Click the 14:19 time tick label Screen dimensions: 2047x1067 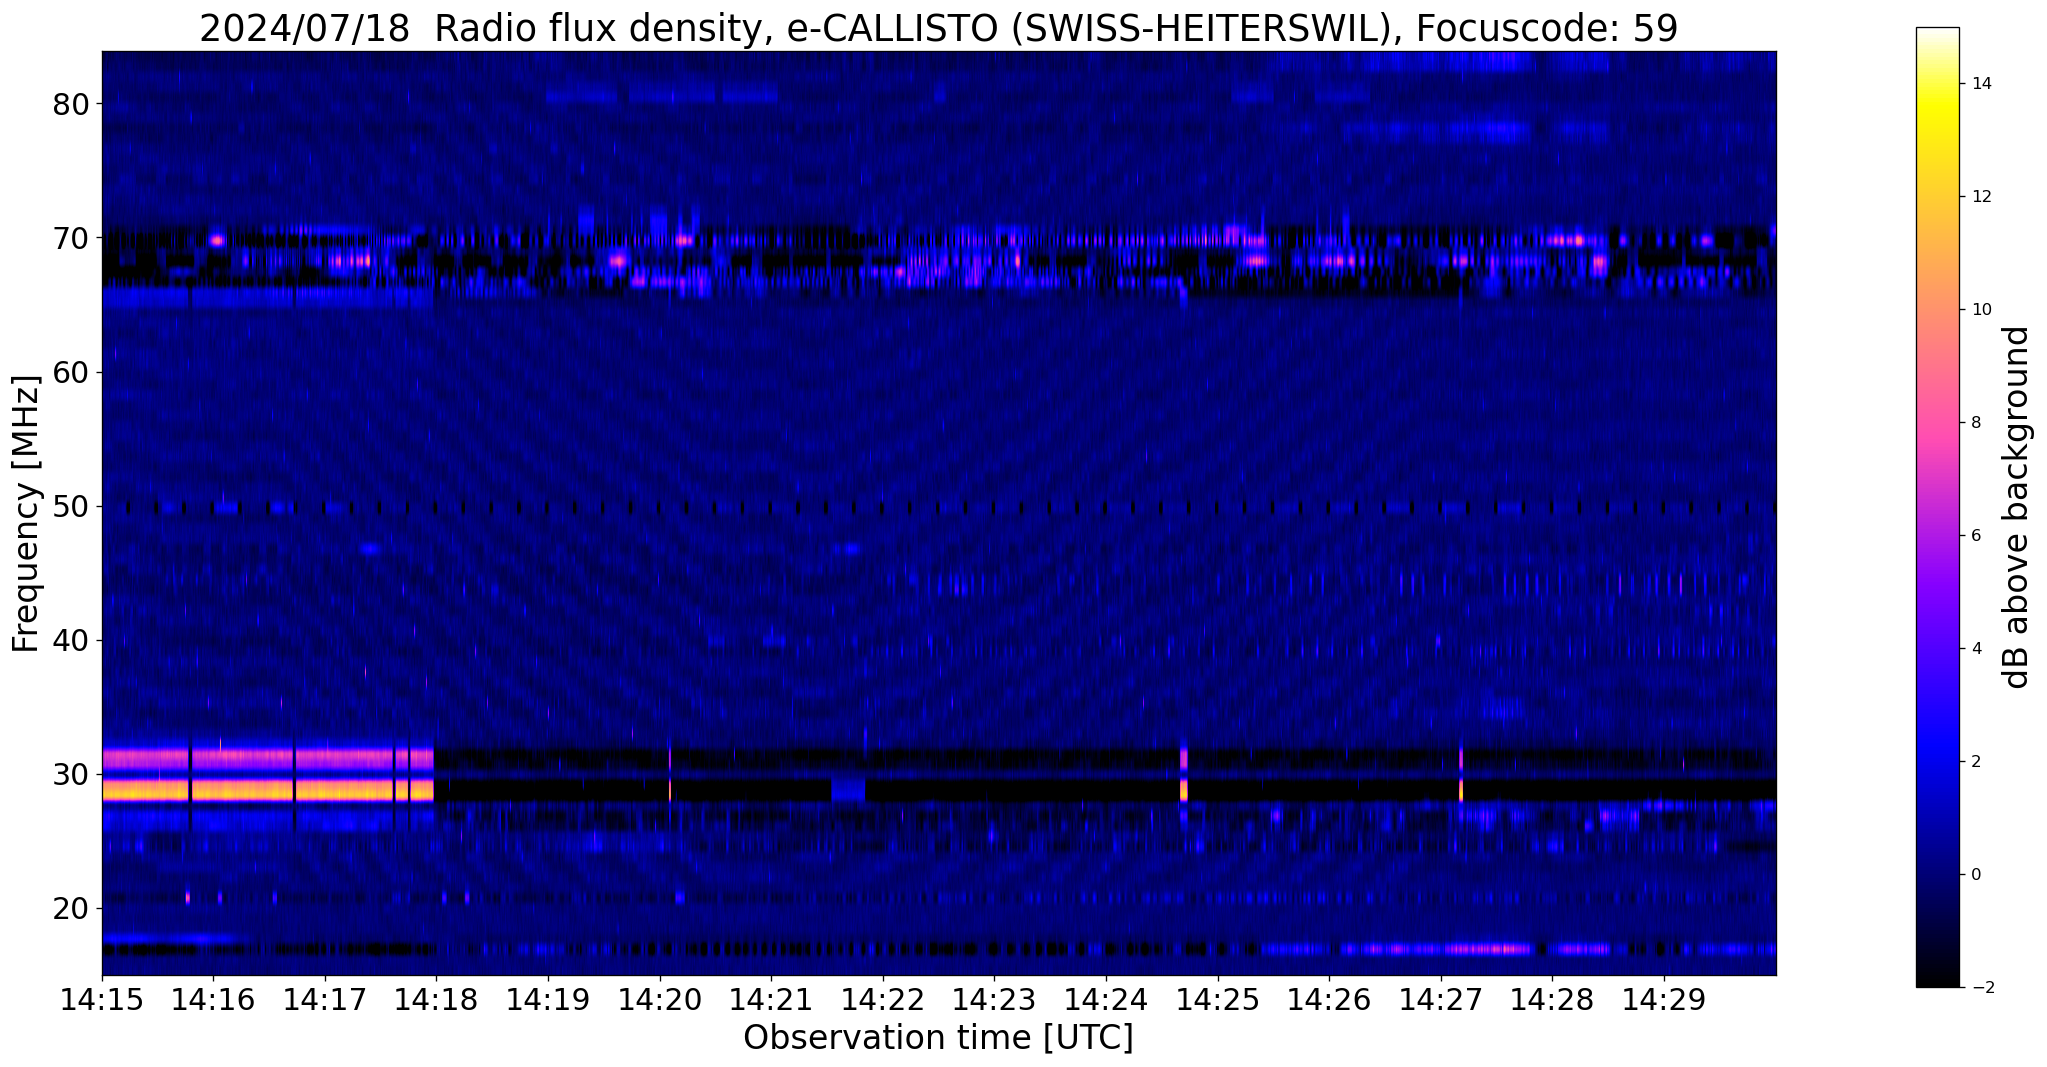pyautogui.click(x=548, y=1000)
